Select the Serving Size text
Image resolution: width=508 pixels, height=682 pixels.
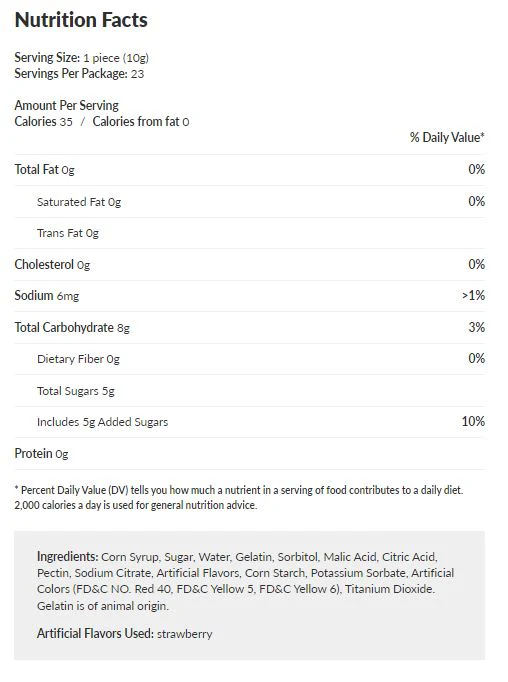point(81,57)
